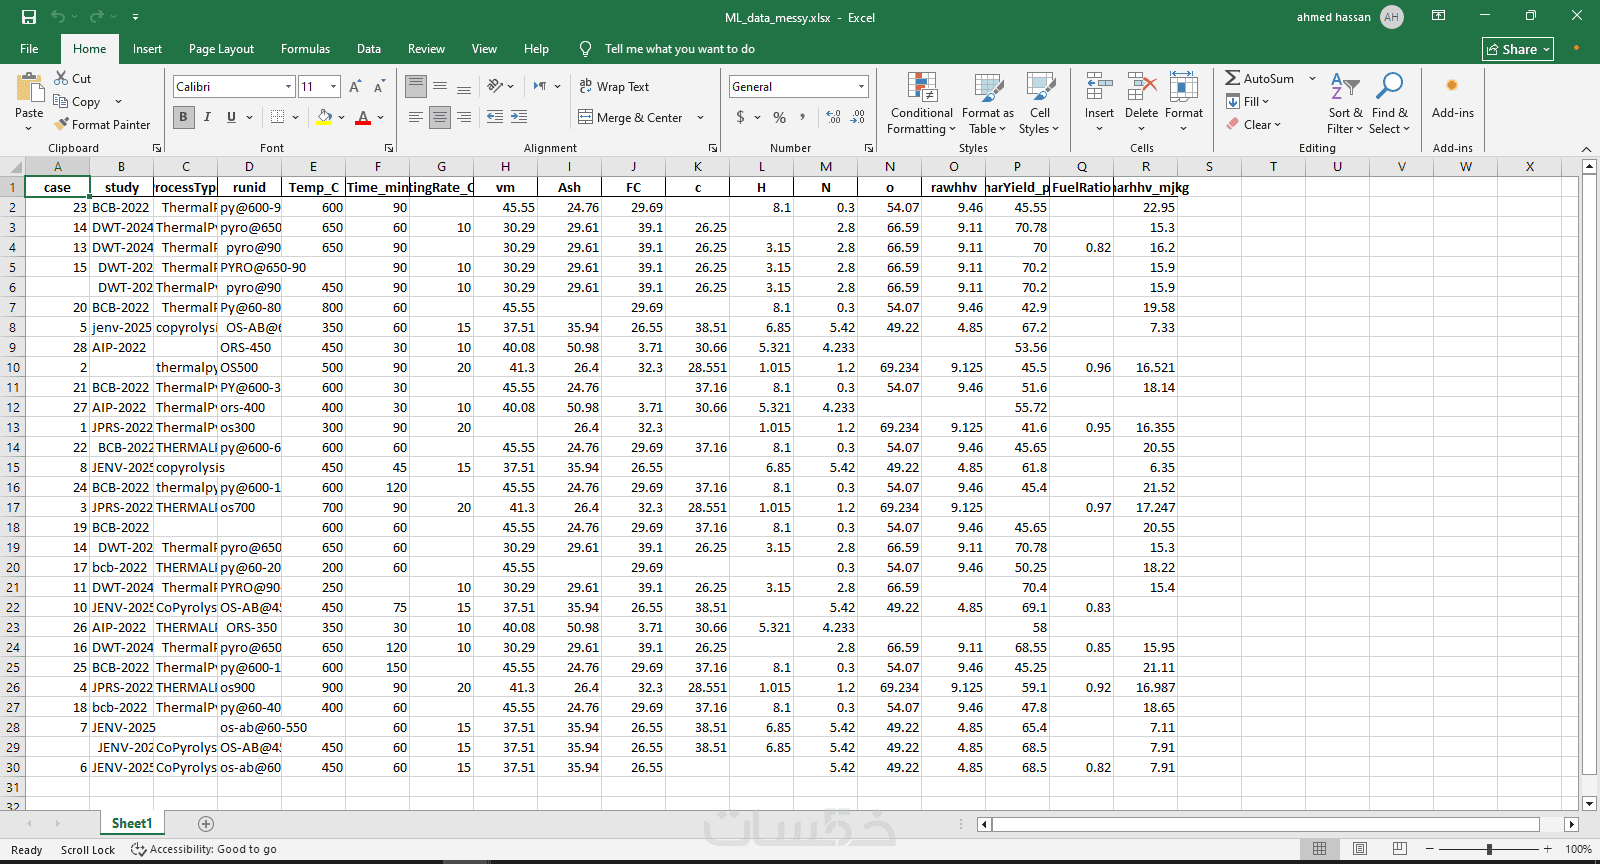The height and width of the screenshot is (864, 1600).
Task: Open the Copy dropdown arrow
Action: click(x=118, y=101)
